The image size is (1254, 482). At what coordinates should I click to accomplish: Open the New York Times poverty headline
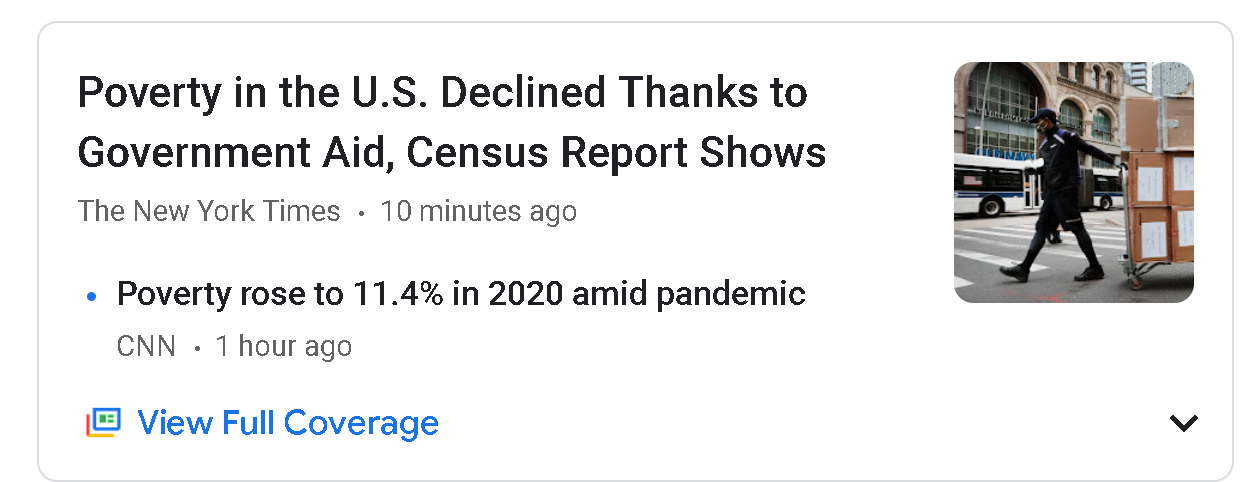[451, 123]
